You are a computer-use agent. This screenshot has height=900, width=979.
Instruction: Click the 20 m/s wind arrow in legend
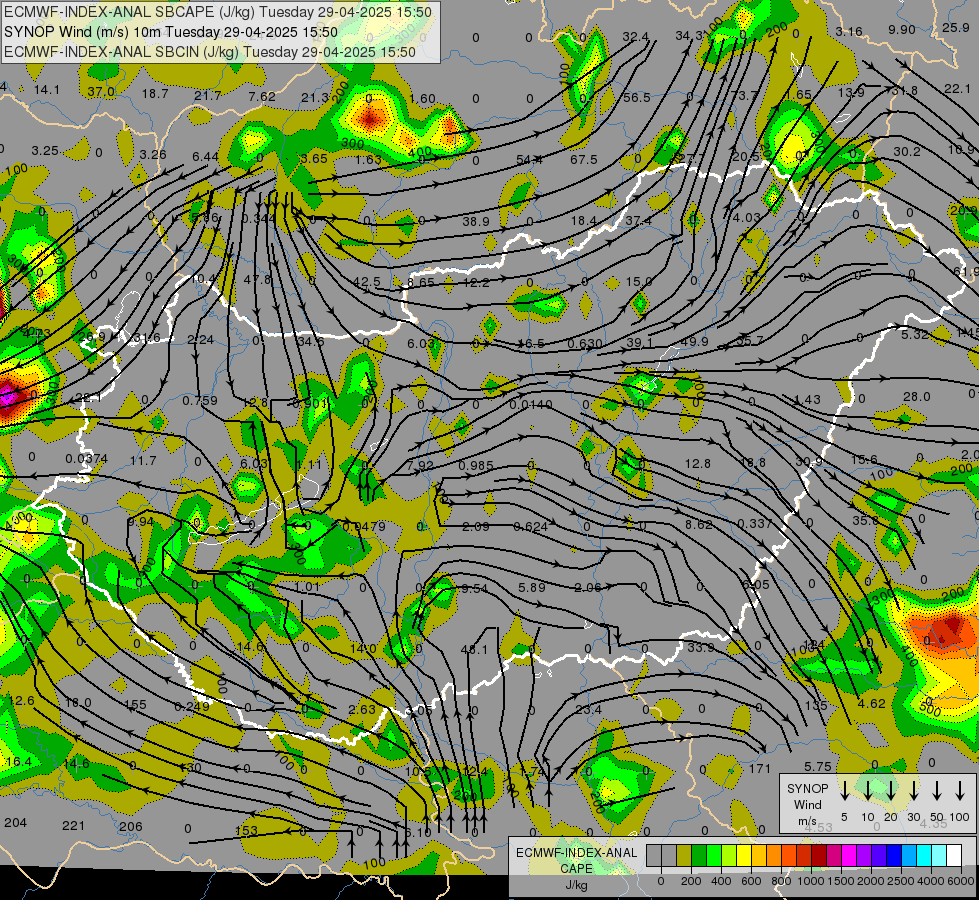pos(890,790)
